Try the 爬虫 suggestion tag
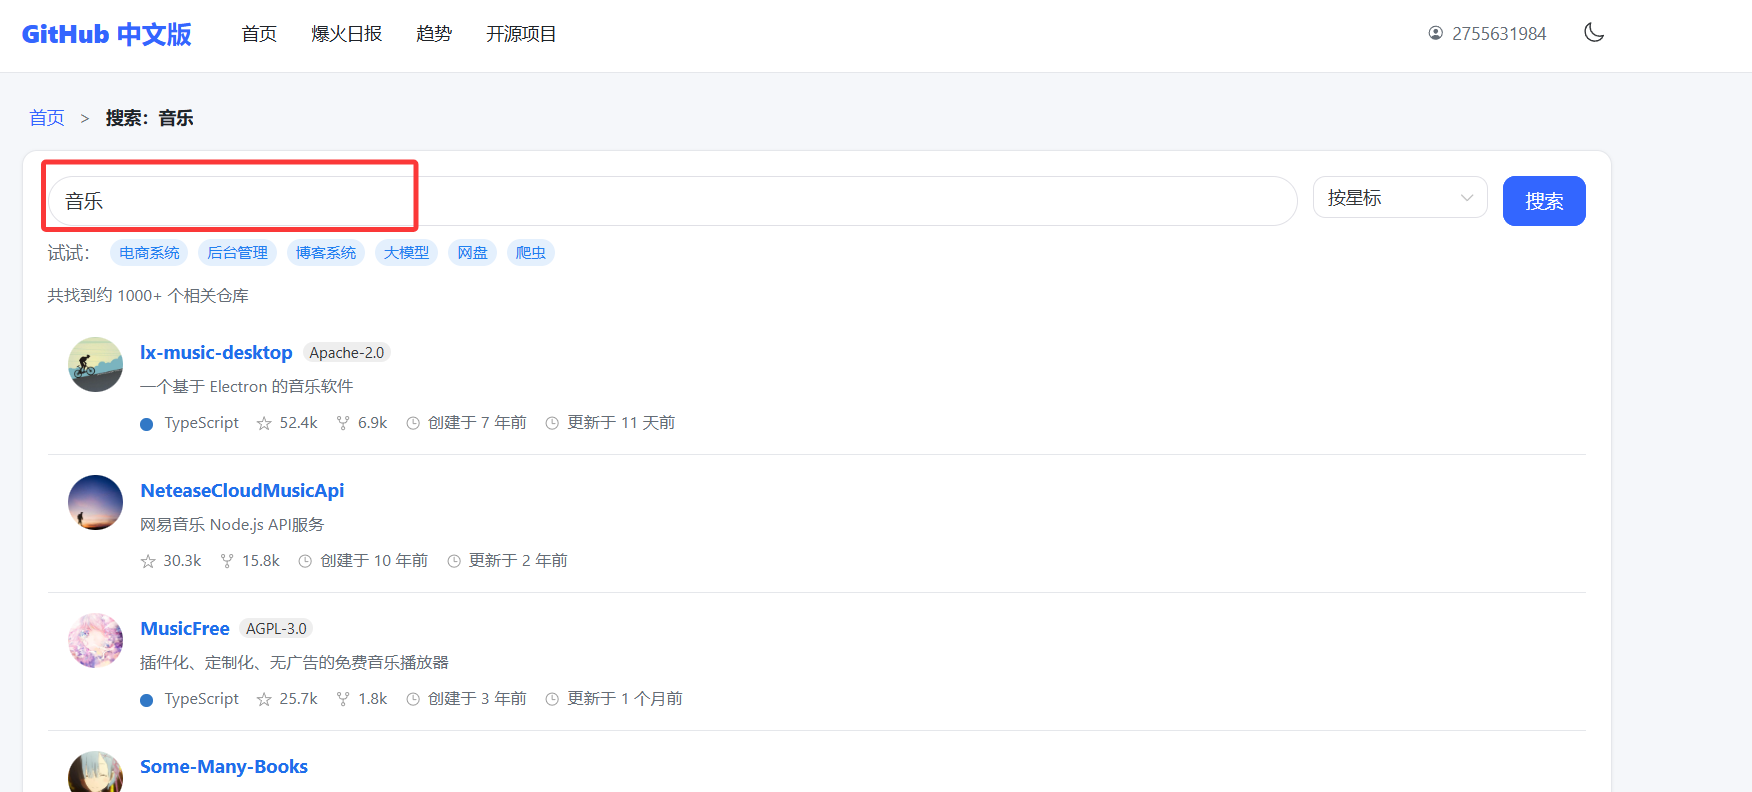Image resolution: width=1752 pixels, height=792 pixels. click(530, 253)
